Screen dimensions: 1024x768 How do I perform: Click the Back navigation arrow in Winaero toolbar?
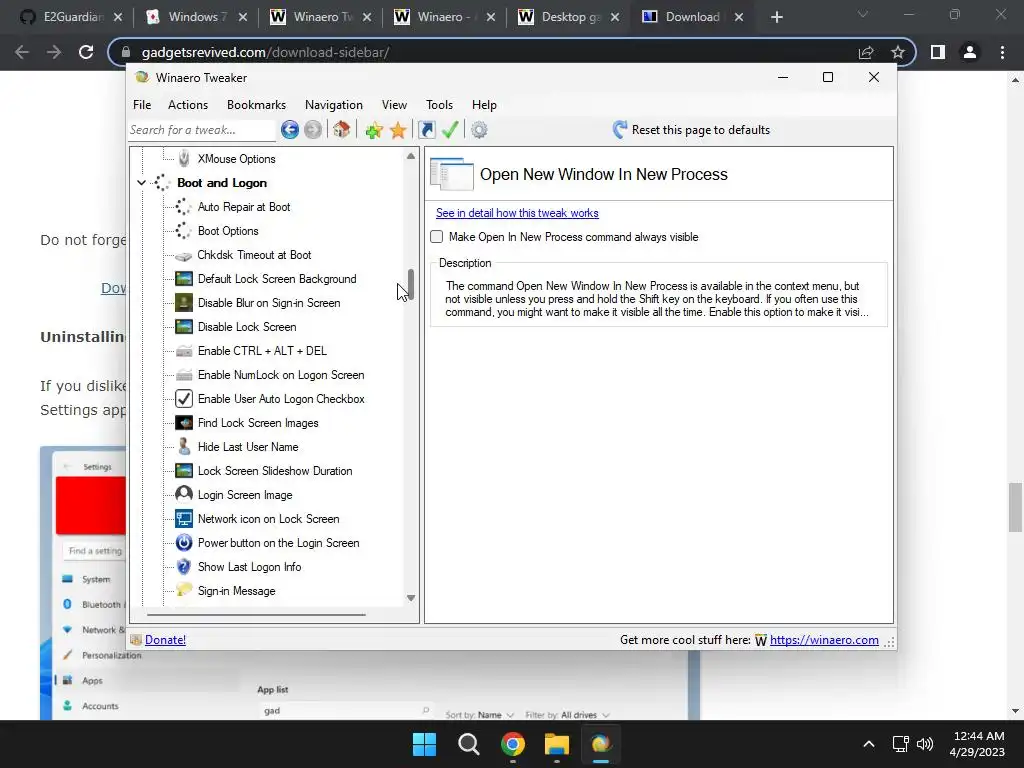pos(290,130)
